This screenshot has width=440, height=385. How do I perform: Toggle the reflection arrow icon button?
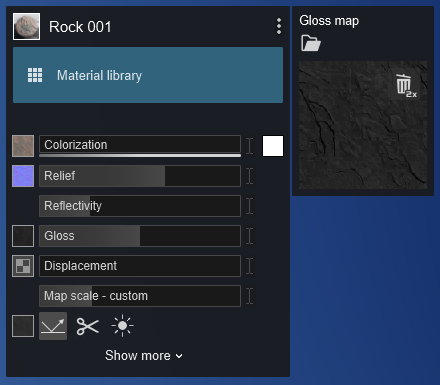click(x=53, y=326)
